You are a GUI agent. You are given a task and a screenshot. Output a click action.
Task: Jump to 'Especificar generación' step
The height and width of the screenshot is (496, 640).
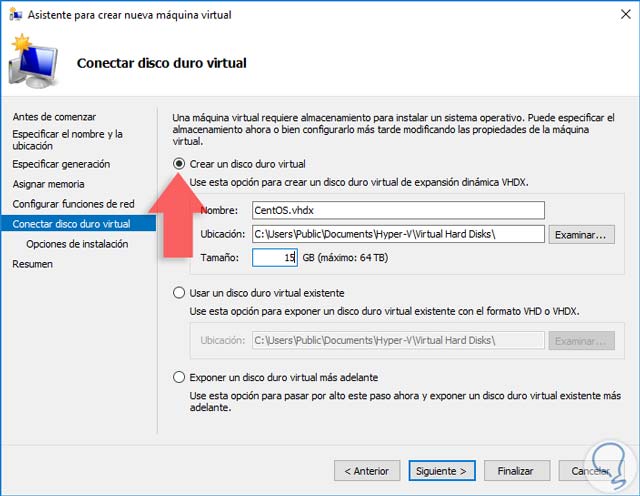point(61,164)
